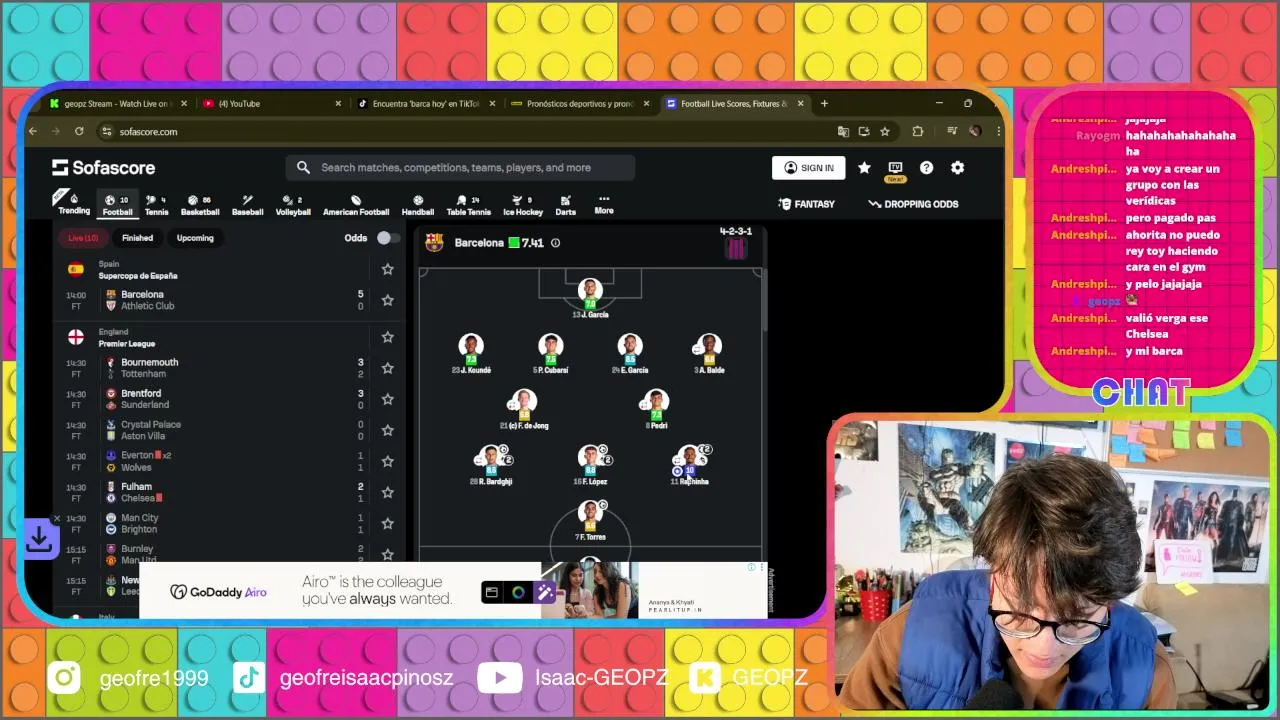Viewport: 1280px width, 720px height.
Task: Click the SIGN IN button
Action: pos(809,168)
